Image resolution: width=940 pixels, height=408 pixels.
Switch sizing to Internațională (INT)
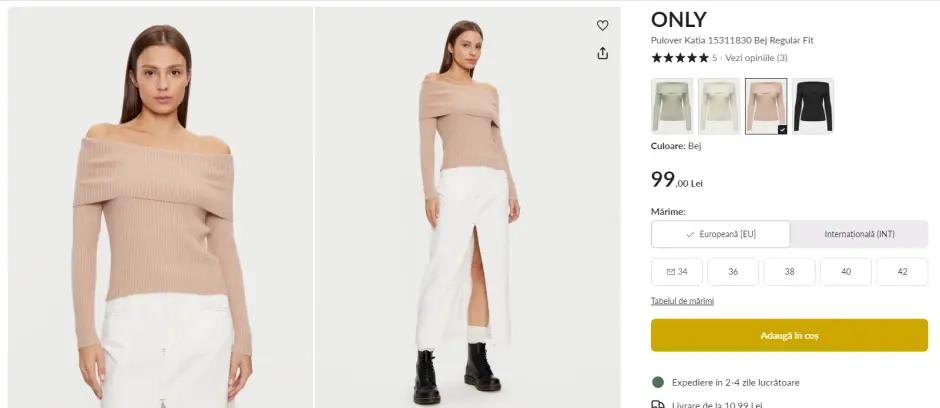click(x=859, y=234)
